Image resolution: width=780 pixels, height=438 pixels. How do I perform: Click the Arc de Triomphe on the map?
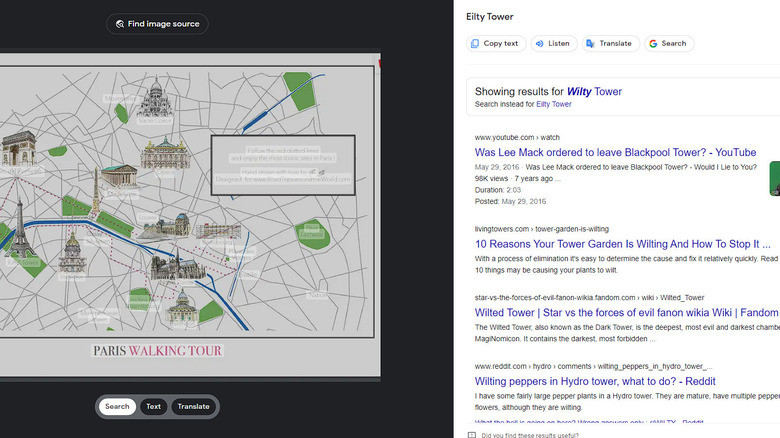[19, 148]
